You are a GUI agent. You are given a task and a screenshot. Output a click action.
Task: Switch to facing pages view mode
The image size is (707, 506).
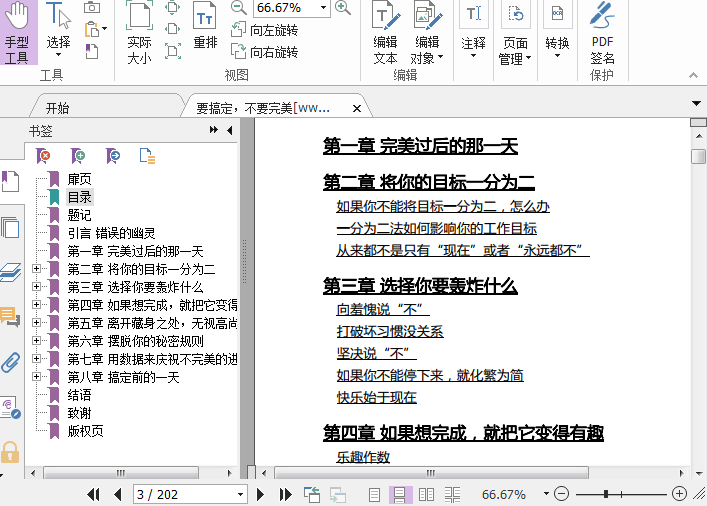tap(427, 494)
